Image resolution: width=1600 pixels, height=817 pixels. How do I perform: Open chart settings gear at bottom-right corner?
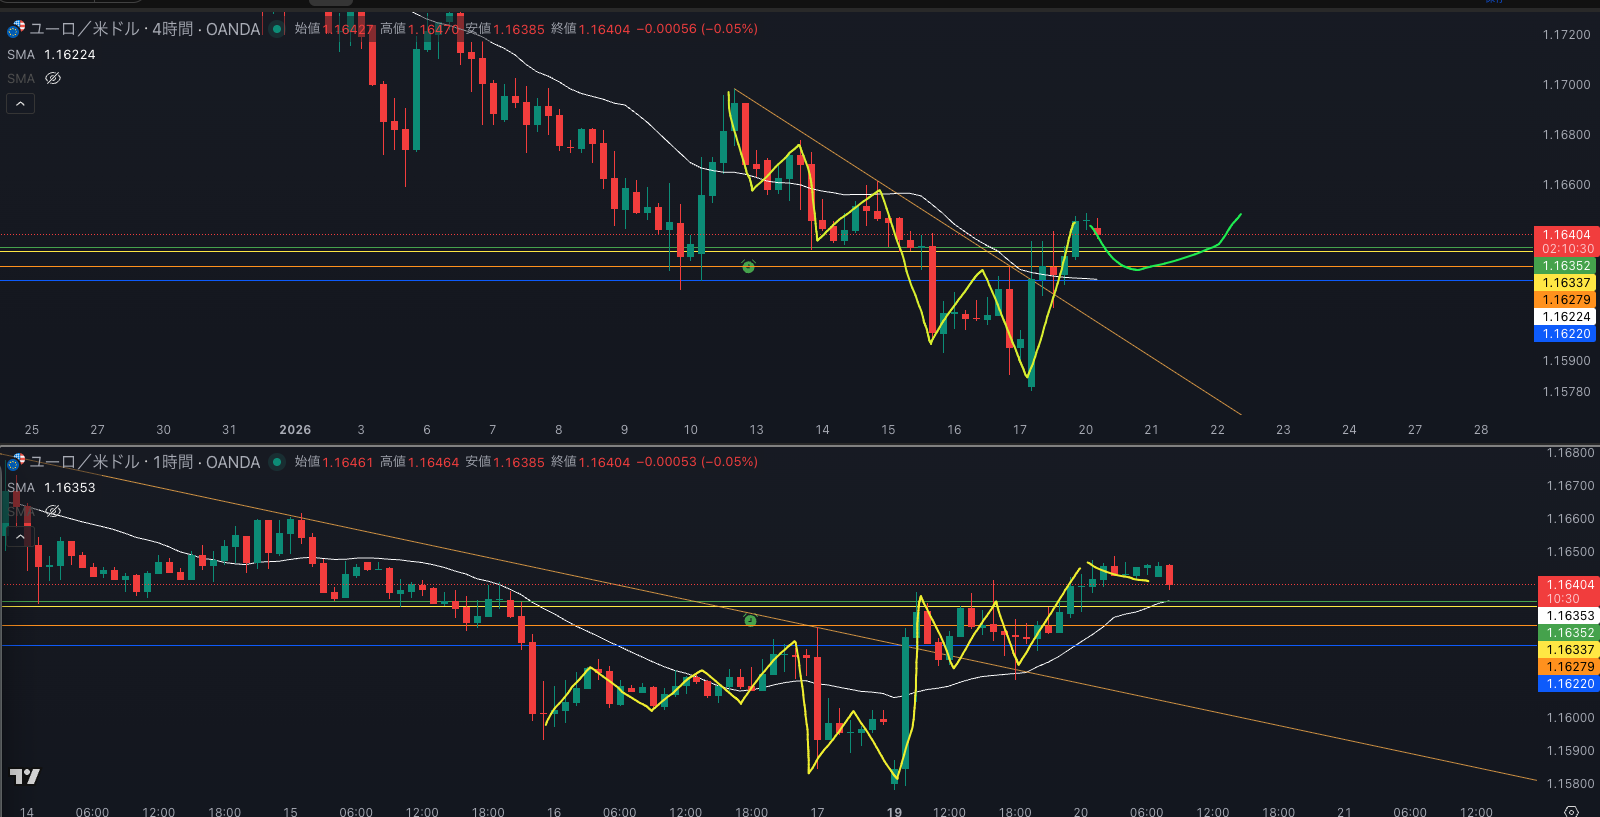1571,811
